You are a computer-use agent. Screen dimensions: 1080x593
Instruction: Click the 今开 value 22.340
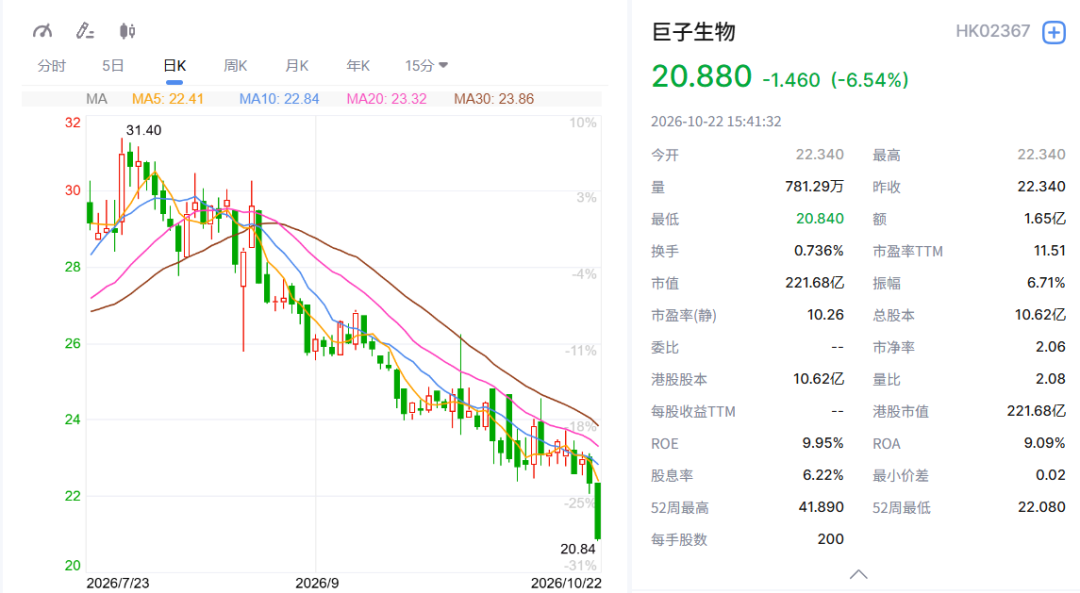tap(820, 154)
